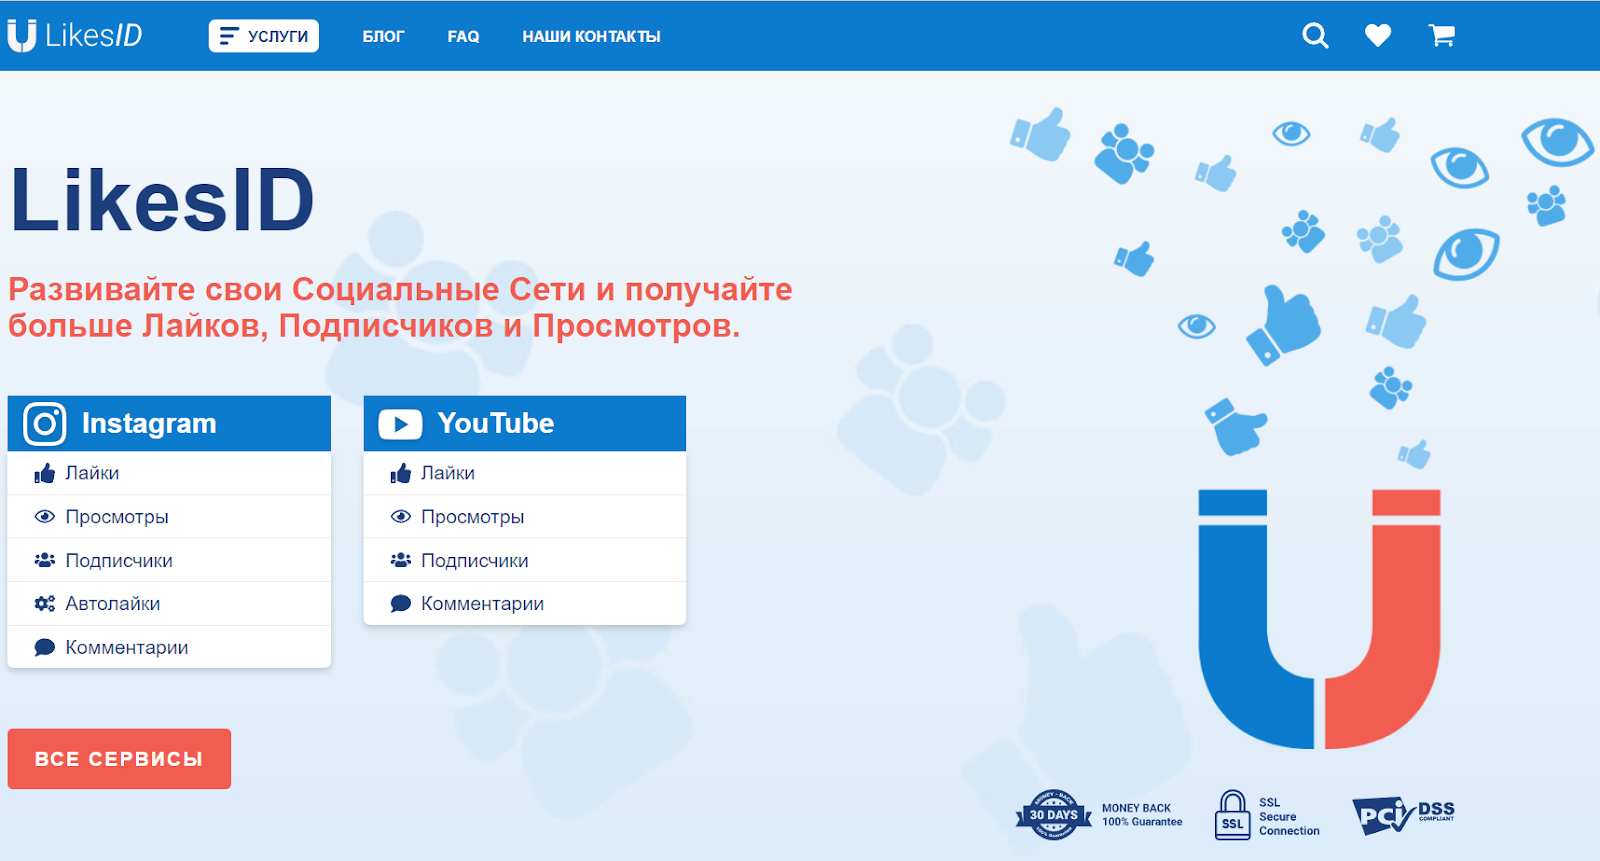
Task: Open the Блог menu item
Action: [x=383, y=36]
